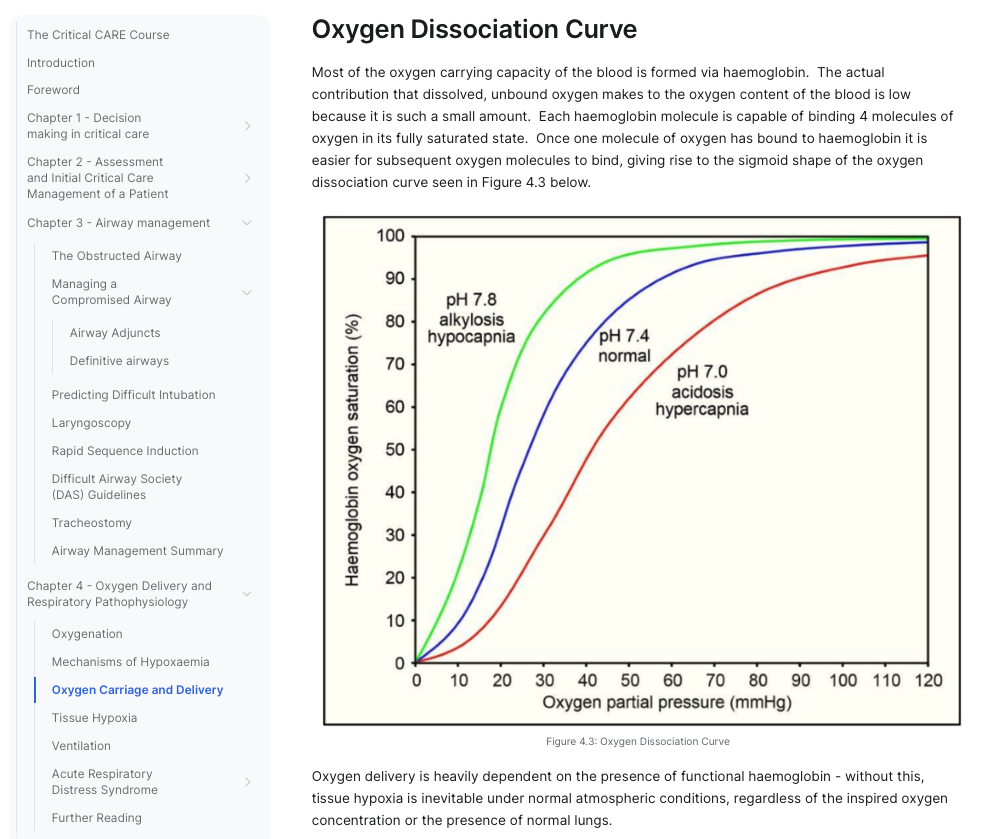This screenshot has width=1003, height=839.
Task: Open Difficult Airway Society (DAS) Guidelines
Action: point(116,487)
